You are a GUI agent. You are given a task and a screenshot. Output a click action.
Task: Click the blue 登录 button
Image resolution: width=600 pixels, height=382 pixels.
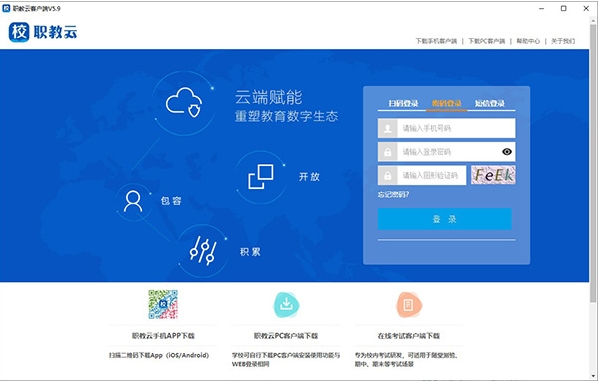(445, 219)
